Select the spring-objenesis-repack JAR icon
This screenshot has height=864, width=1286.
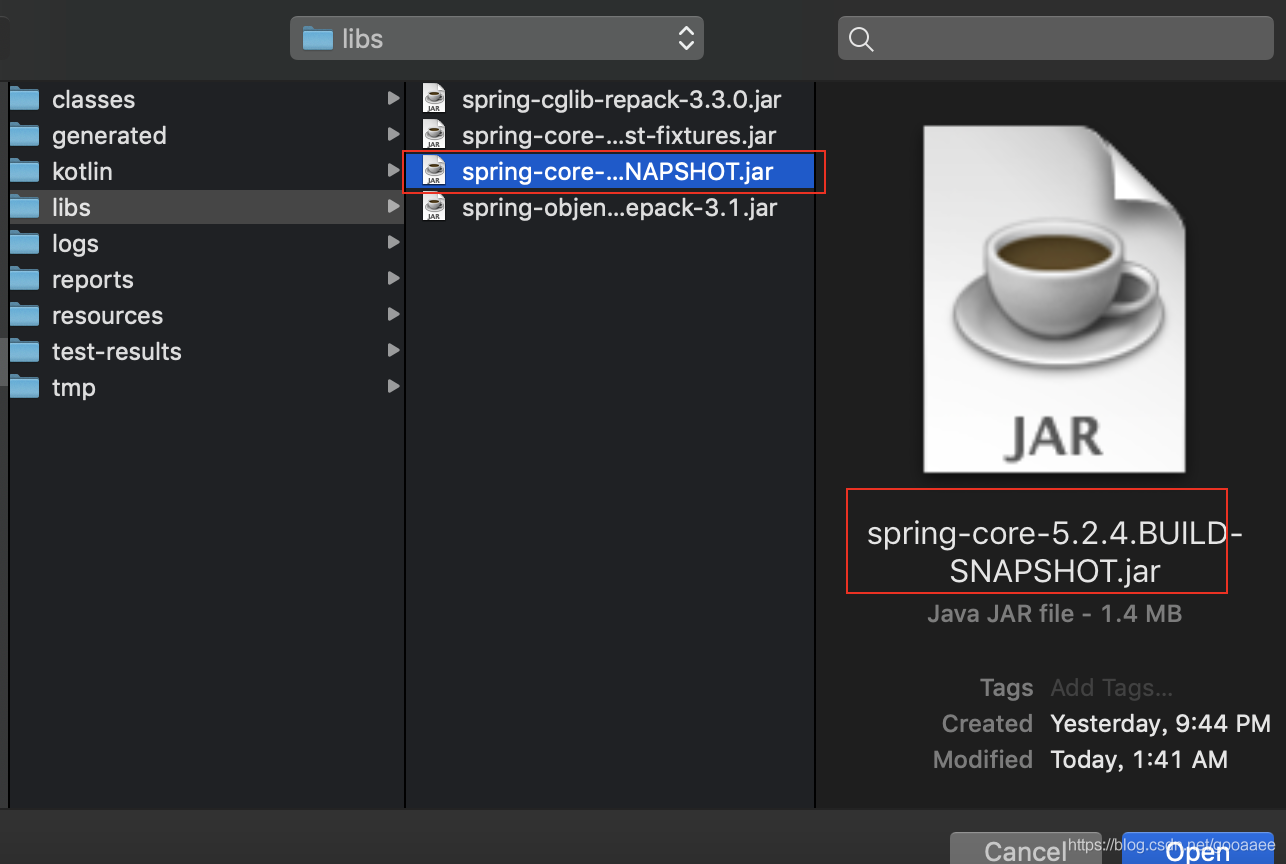pyautogui.click(x=433, y=207)
